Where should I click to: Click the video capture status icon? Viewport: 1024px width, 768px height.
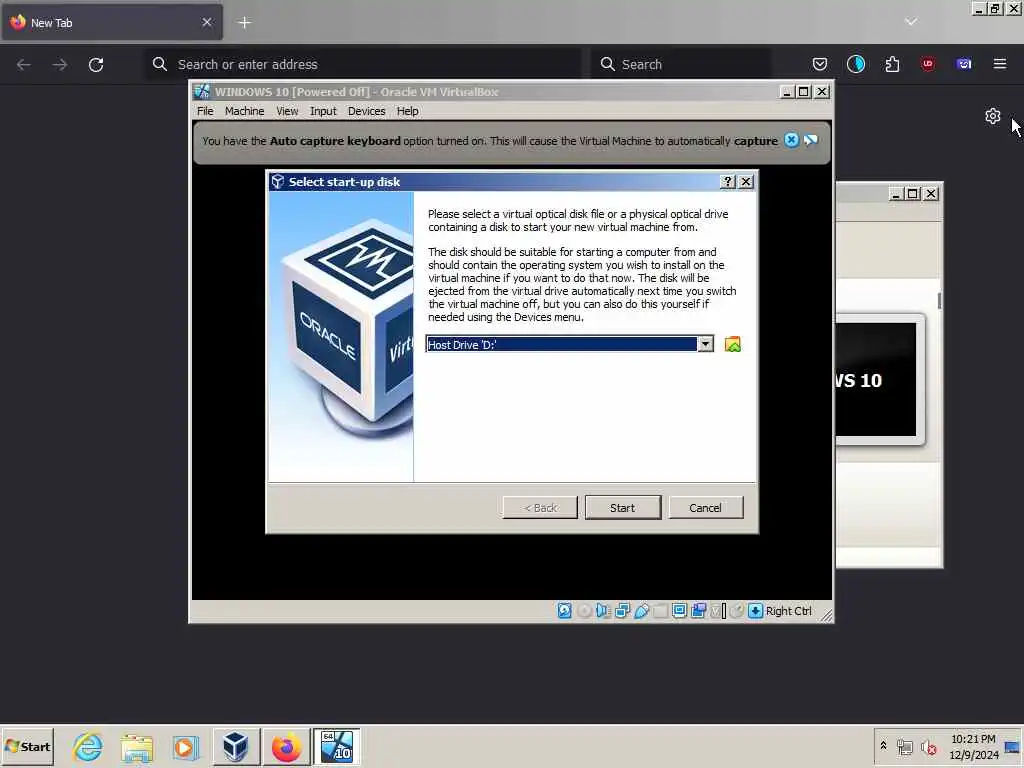(x=698, y=611)
